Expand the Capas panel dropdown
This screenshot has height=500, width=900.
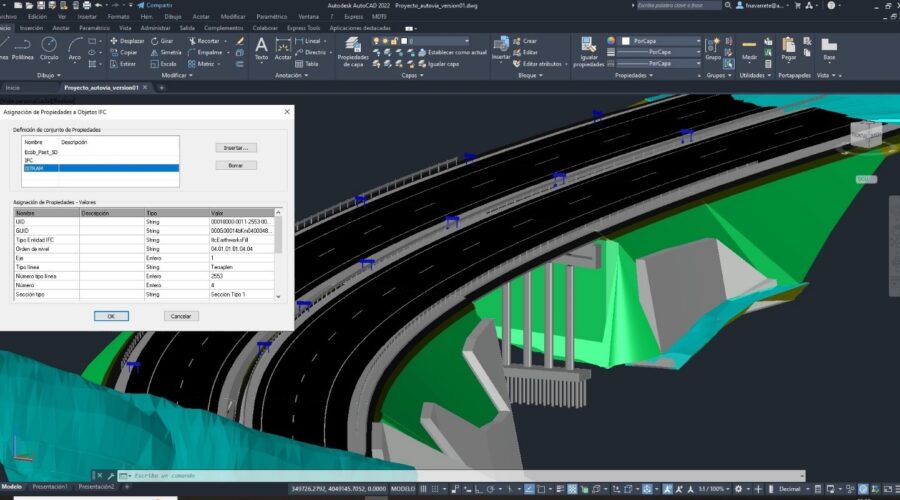[x=412, y=75]
